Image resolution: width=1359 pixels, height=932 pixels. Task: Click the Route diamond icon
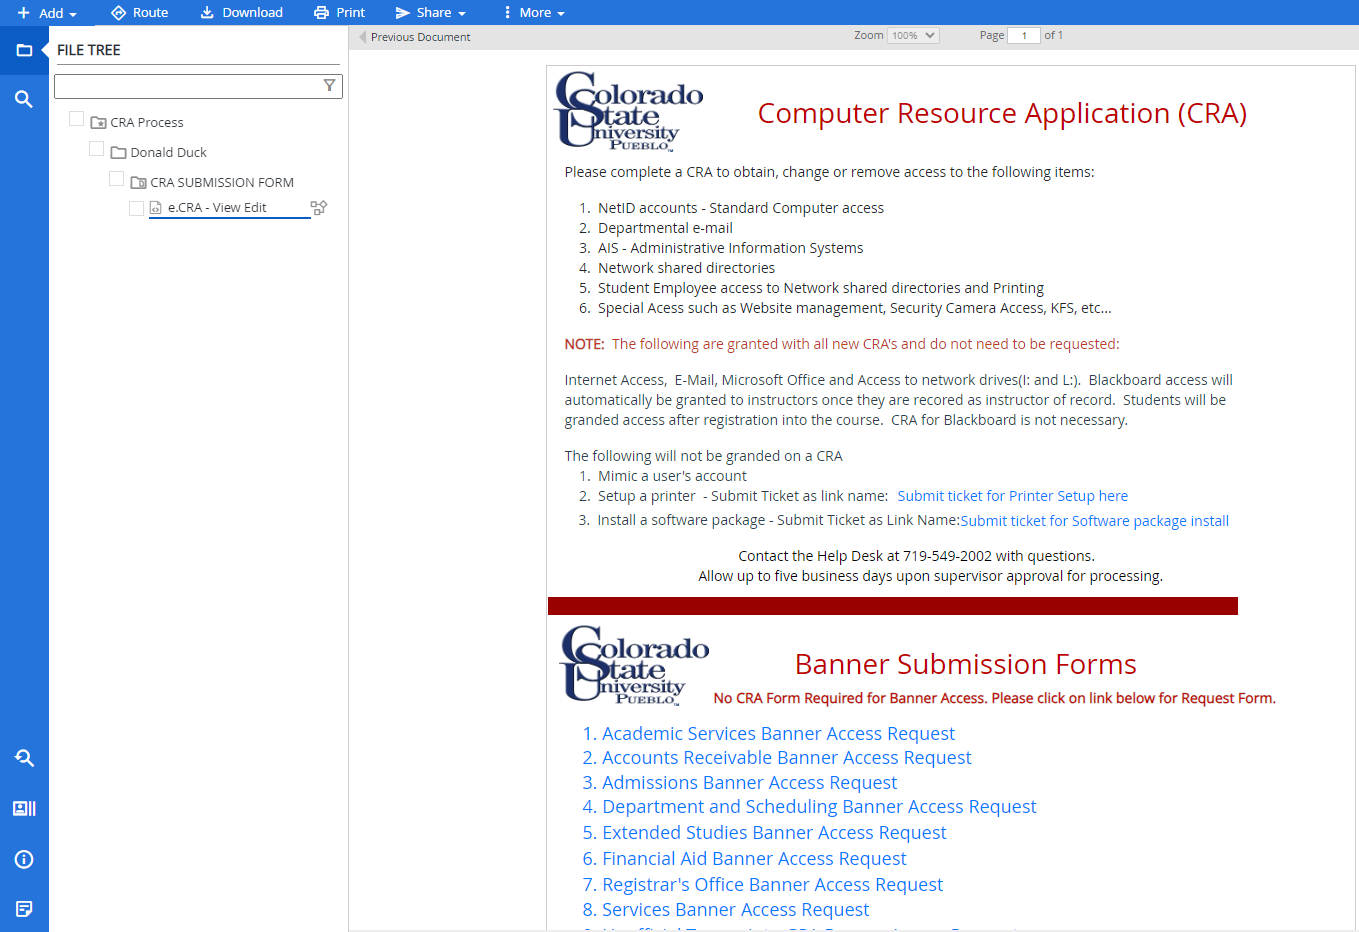tap(118, 13)
